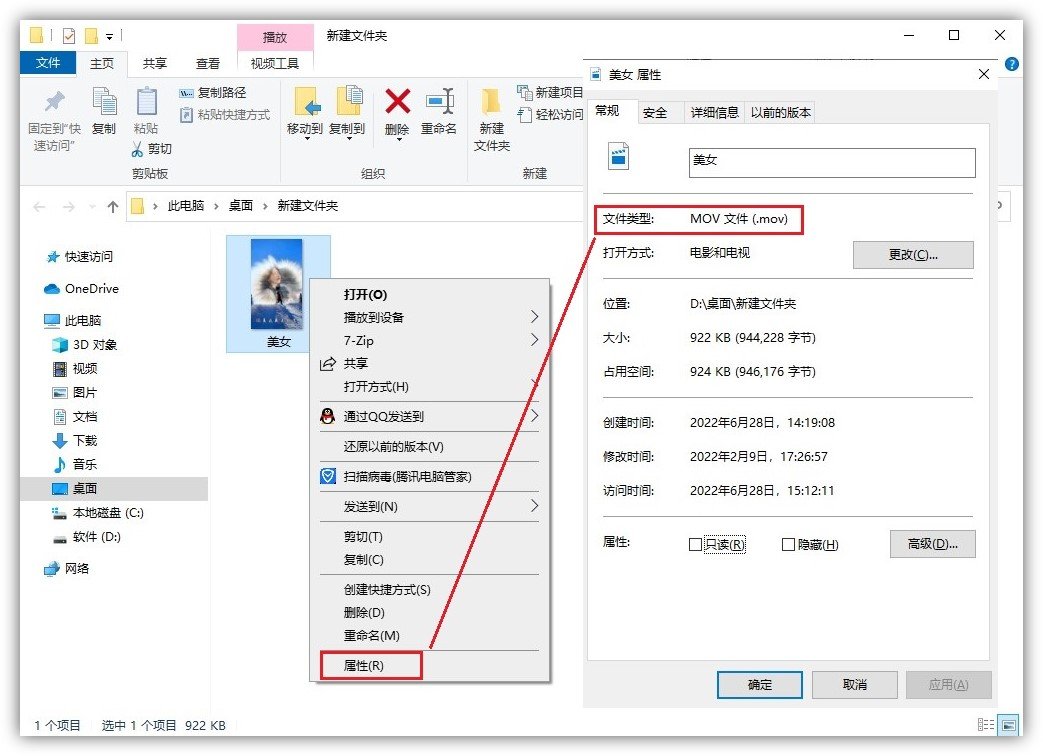Click the 粘贴 (Paste) clipboard icon
The width and height of the screenshot is (1043, 756).
(144, 101)
